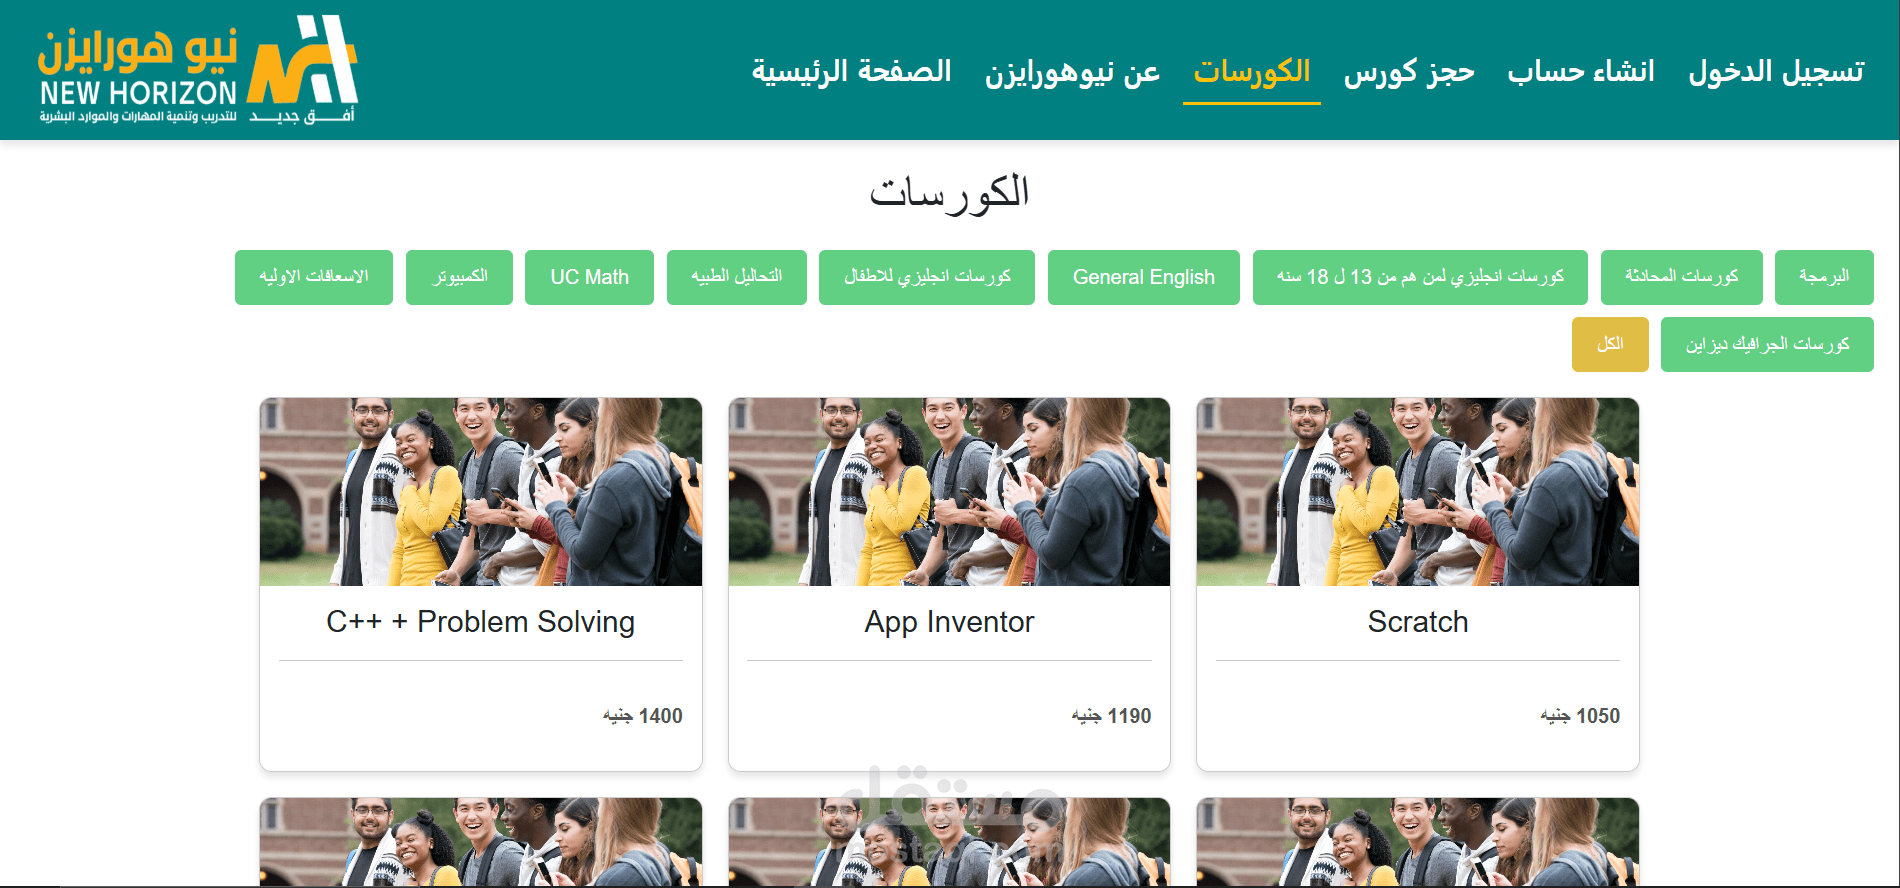
Task: Filter by كورسات المحادثة category
Action: click(1681, 277)
